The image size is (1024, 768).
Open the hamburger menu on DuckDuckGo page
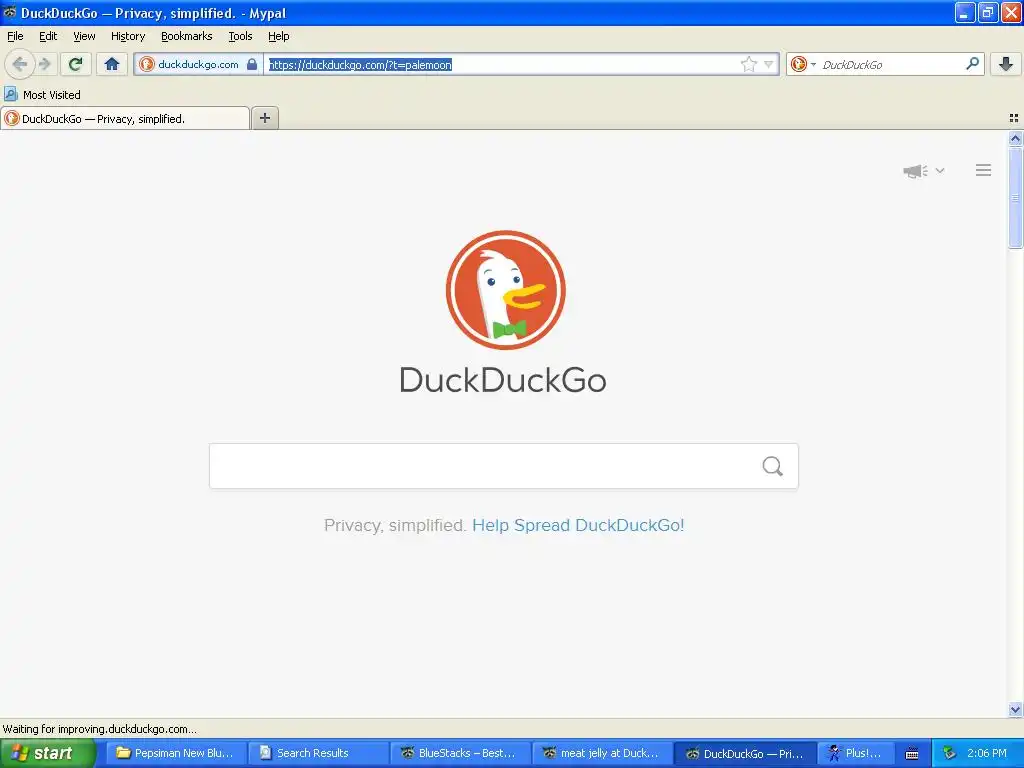pos(984,170)
